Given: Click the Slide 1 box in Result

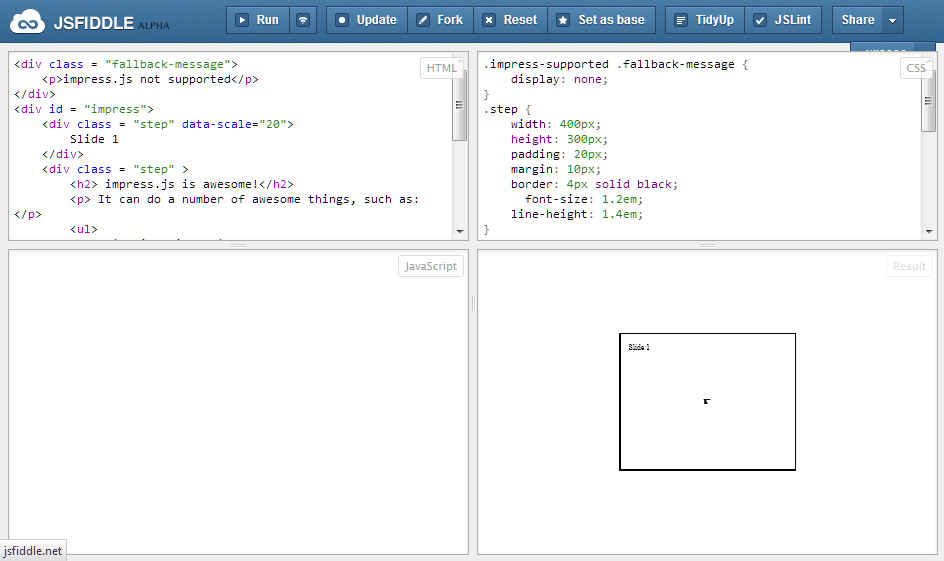Looking at the screenshot, I should point(707,401).
